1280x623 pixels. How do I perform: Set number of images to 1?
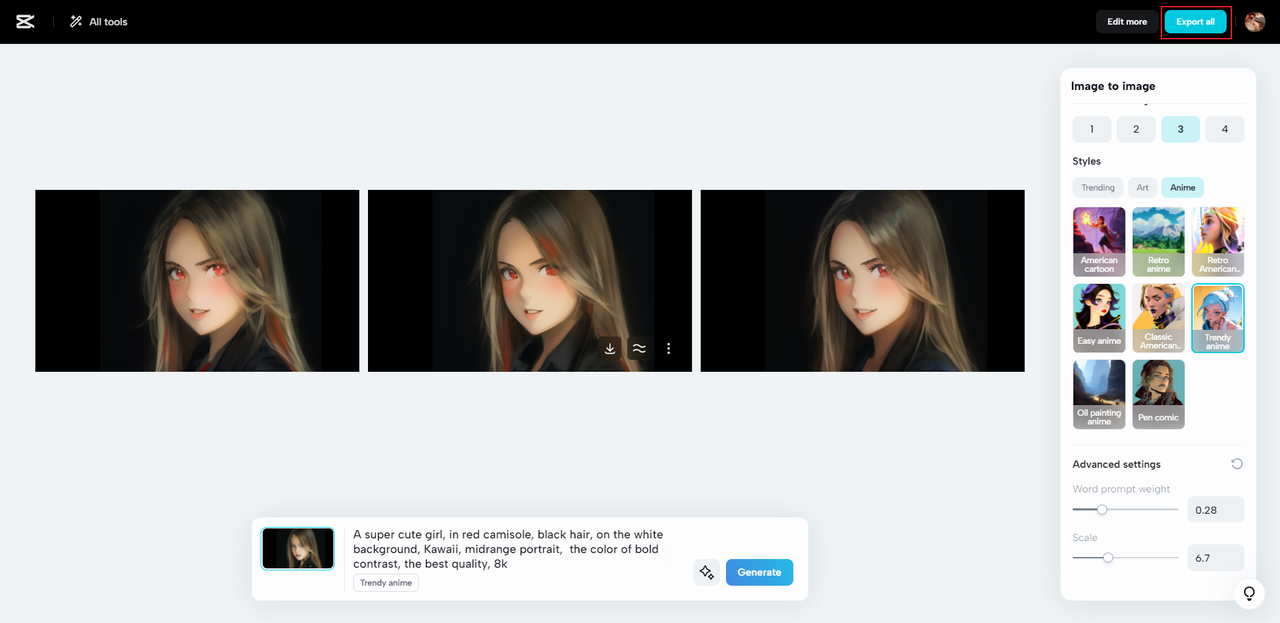[1092, 129]
